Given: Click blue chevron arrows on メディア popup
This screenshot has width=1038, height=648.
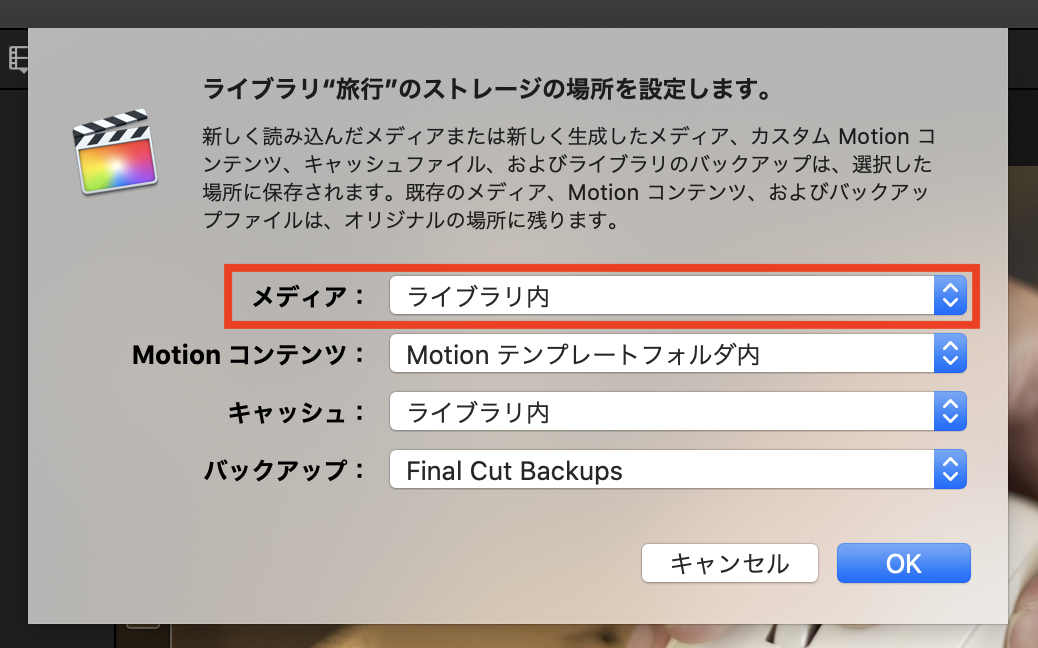Looking at the screenshot, I should coord(950,296).
